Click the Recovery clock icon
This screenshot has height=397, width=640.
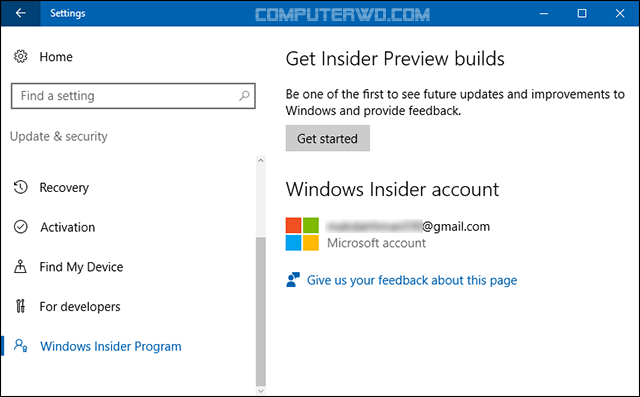(x=20, y=187)
